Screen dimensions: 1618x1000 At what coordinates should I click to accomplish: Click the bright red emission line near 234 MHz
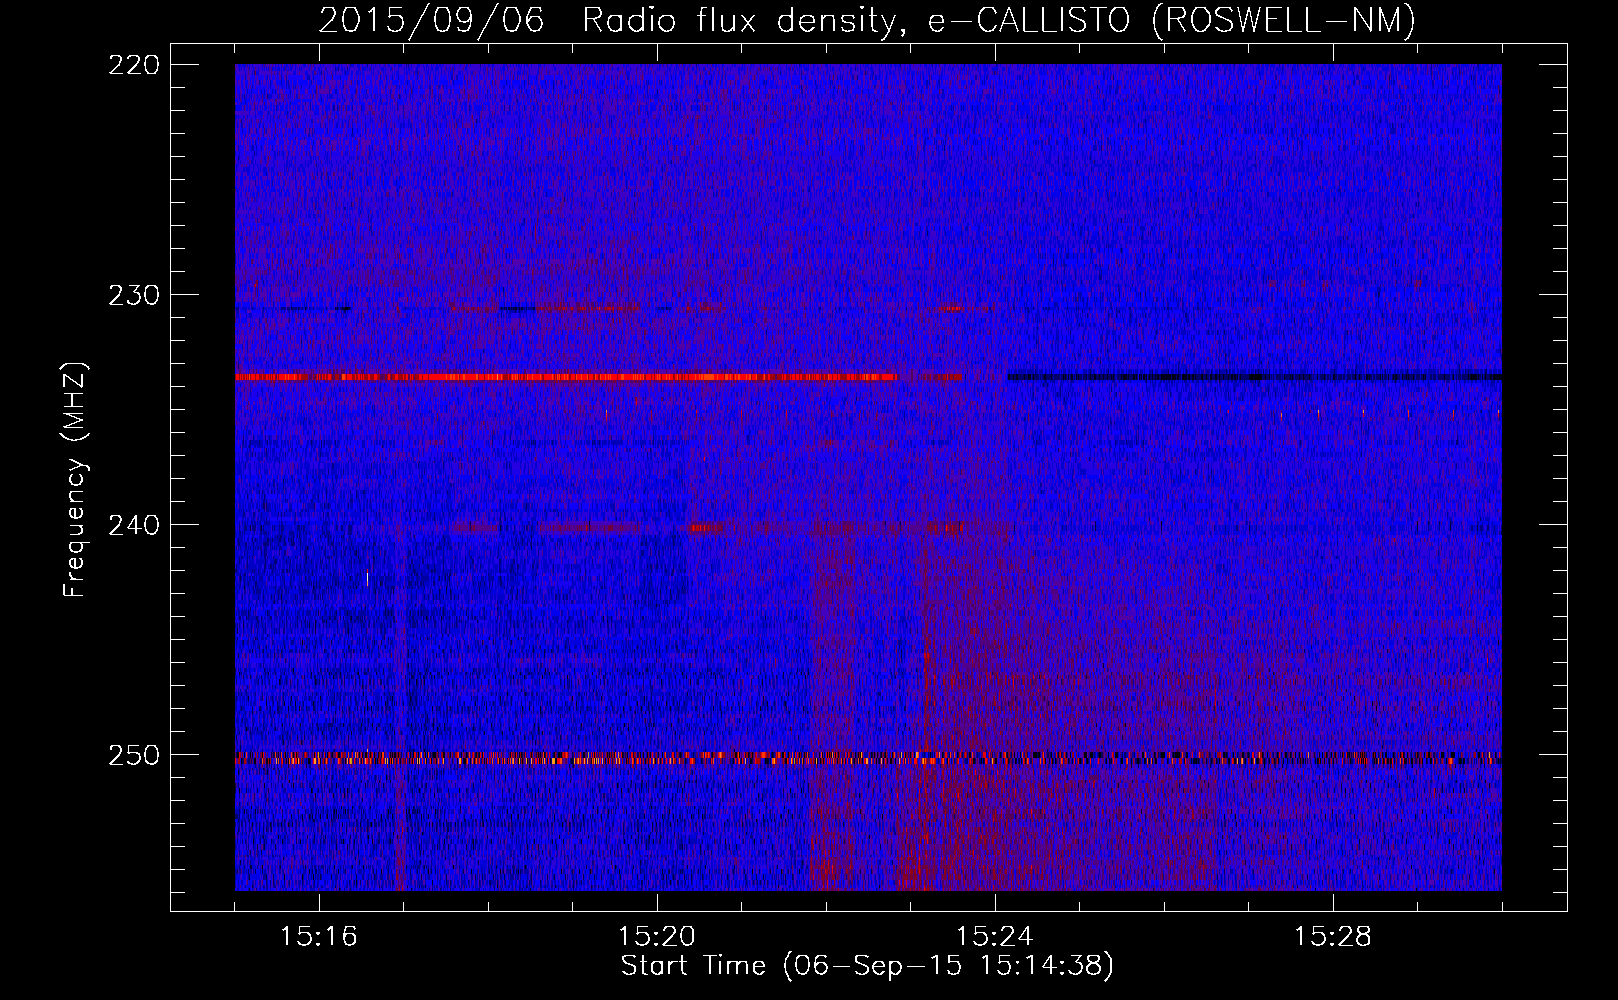[x=566, y=377]
